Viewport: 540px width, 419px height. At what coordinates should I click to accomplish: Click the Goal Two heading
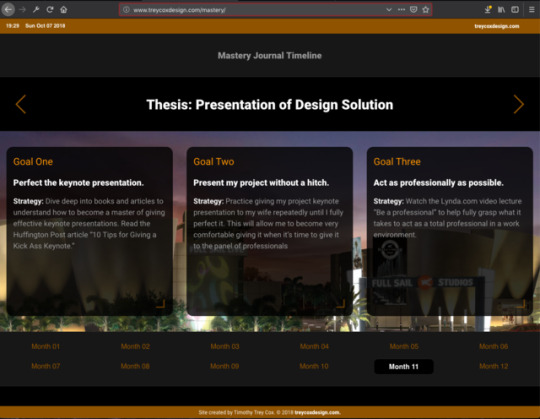coord(214,161)
